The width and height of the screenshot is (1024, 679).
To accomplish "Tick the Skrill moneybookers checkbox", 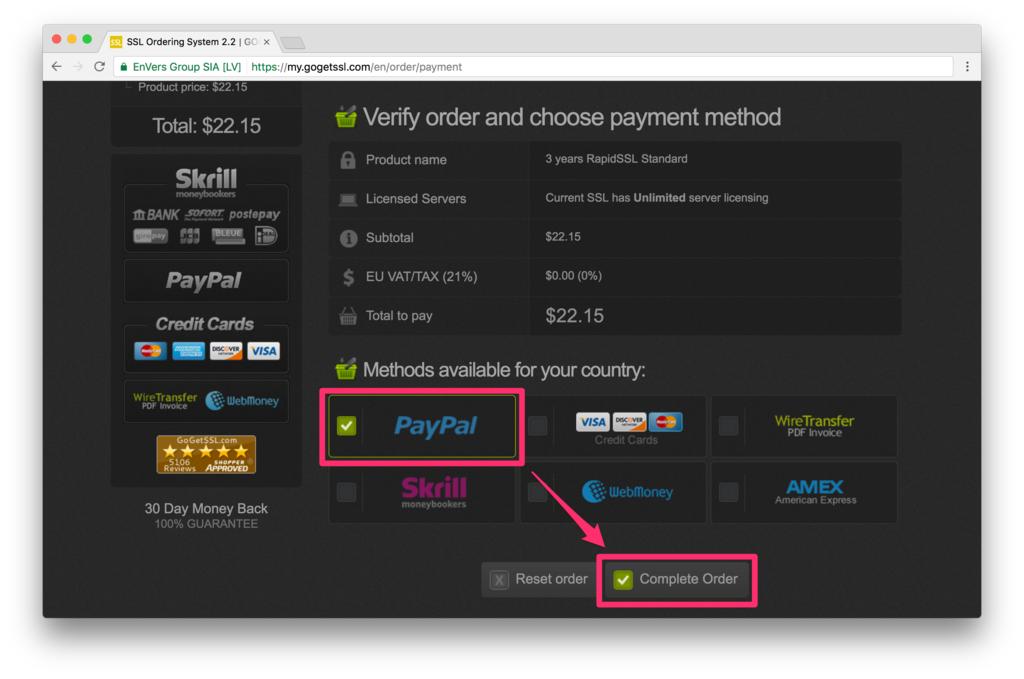I will tap(347, 492).
